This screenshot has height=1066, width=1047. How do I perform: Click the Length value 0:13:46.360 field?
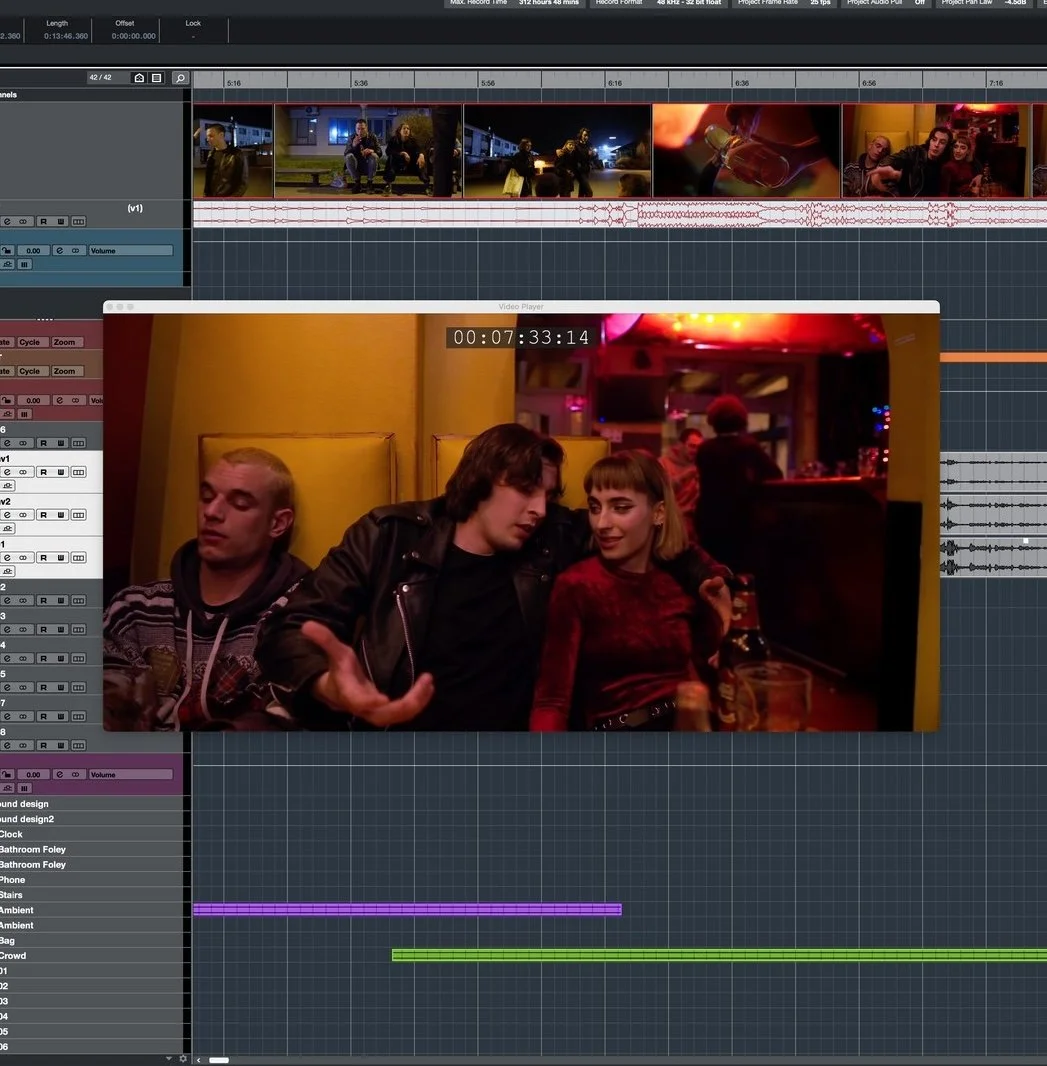point(66,36)
